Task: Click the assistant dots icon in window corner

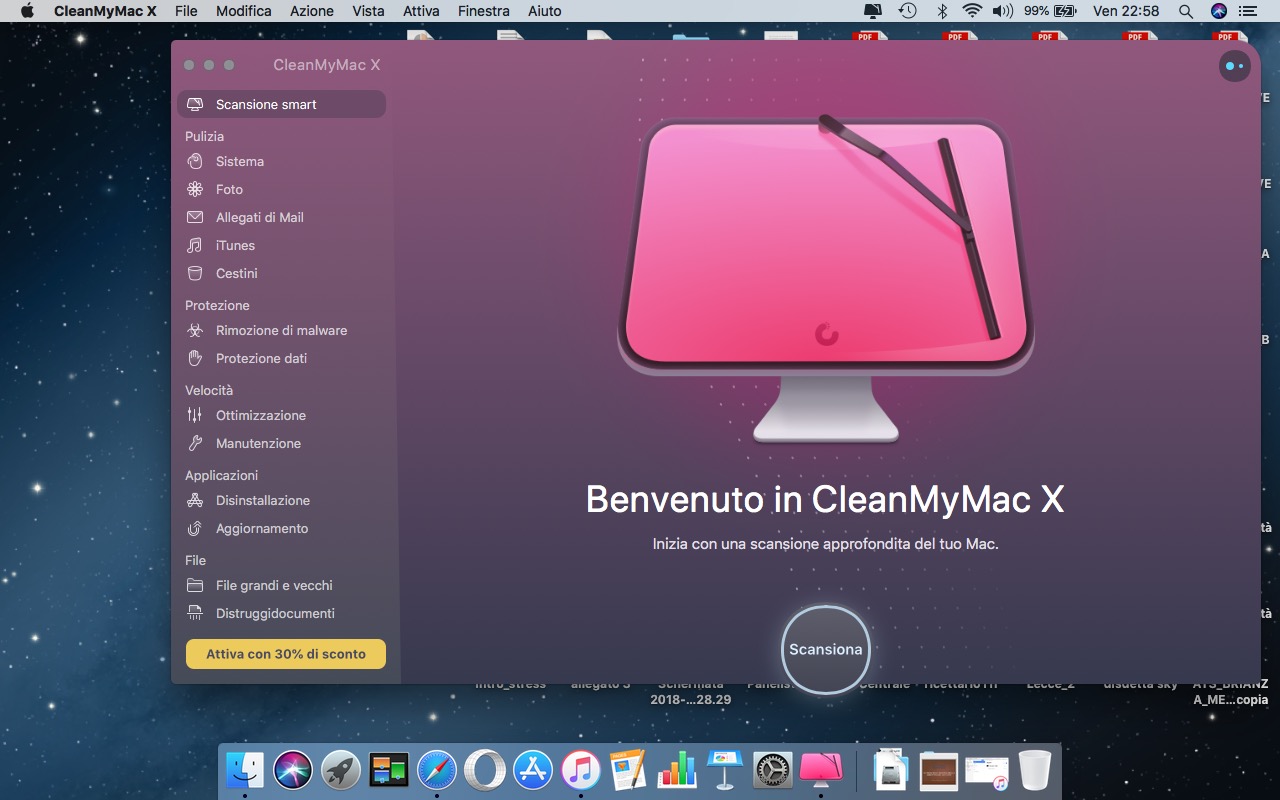Action: tap(1235, 66)
